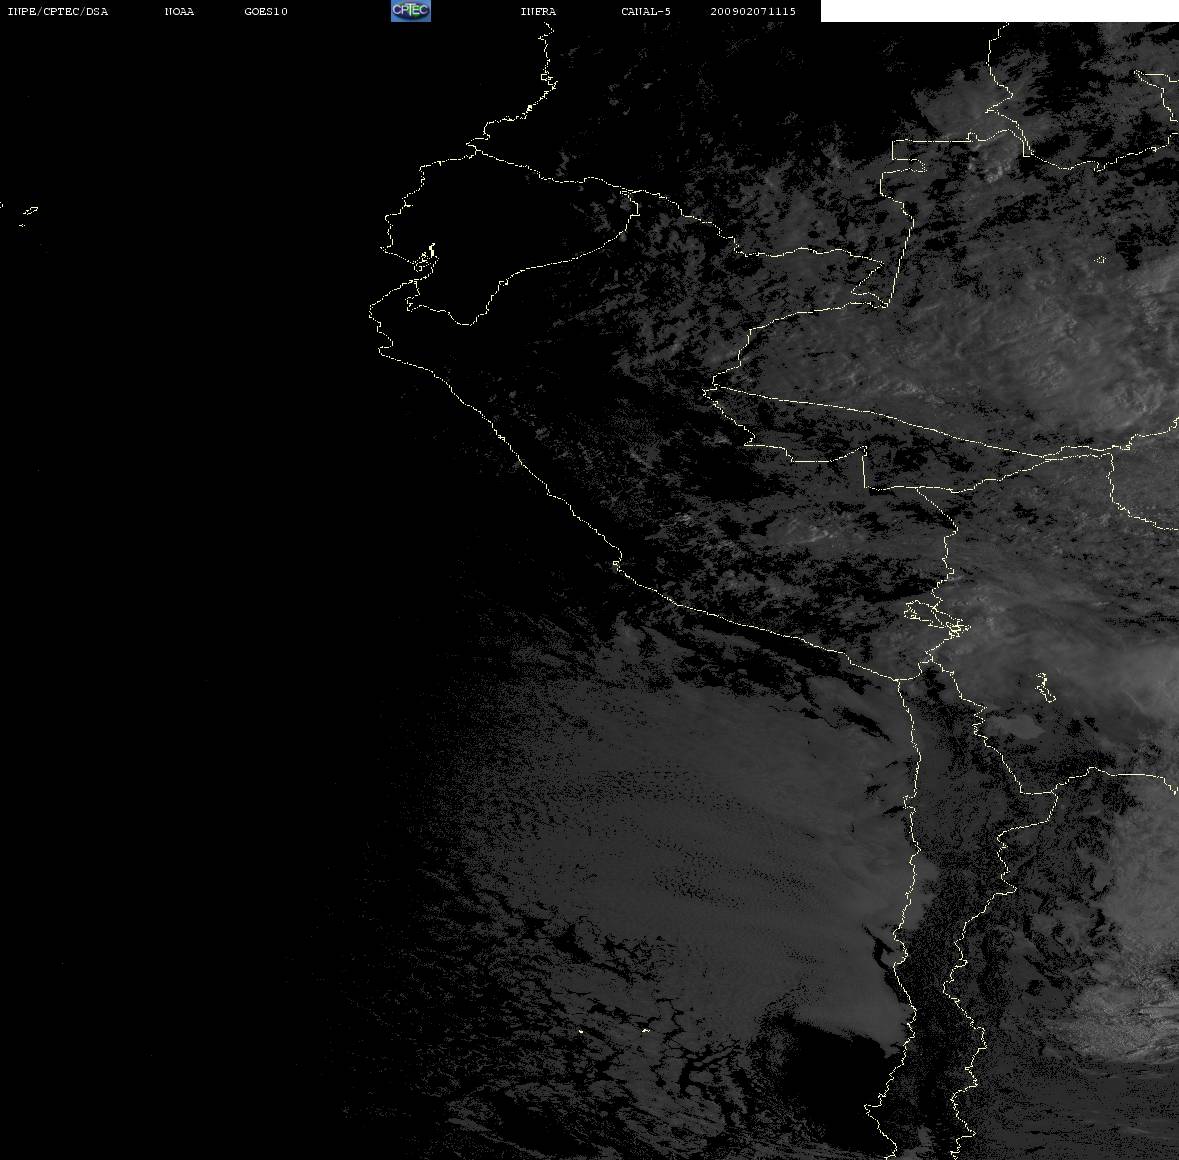1179x1160 pixels.
Task: Select the 200902071115 timestamp
Action: pyautogui.click(x=753, y=11)
